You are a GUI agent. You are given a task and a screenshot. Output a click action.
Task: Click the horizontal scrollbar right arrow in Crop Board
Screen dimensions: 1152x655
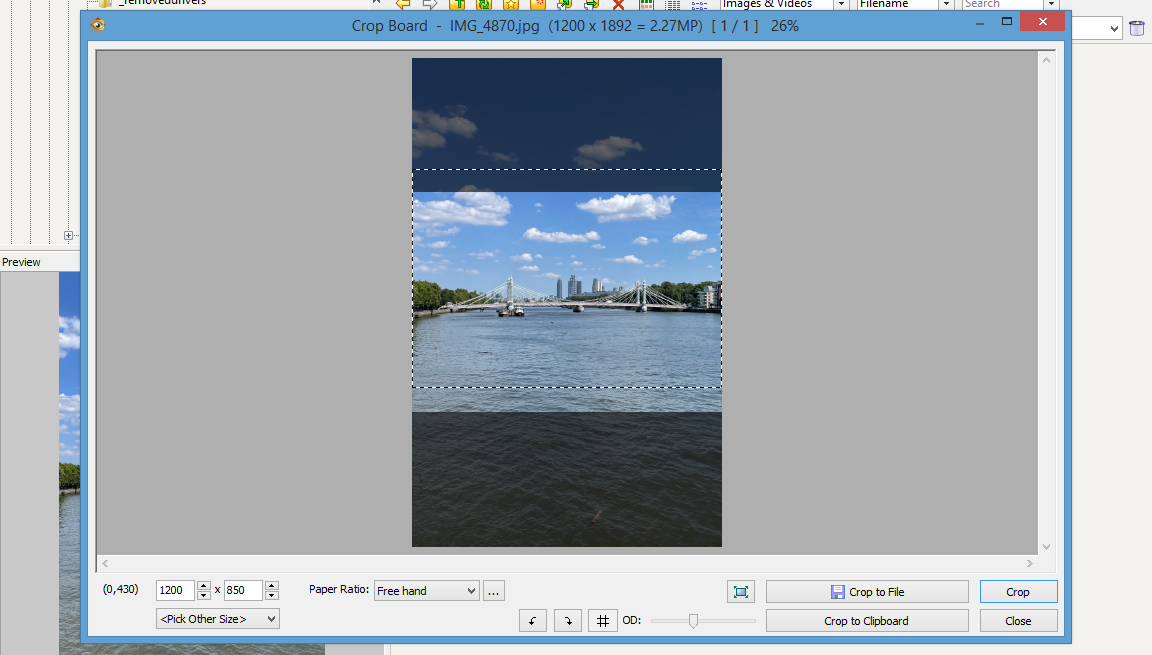1029,563
